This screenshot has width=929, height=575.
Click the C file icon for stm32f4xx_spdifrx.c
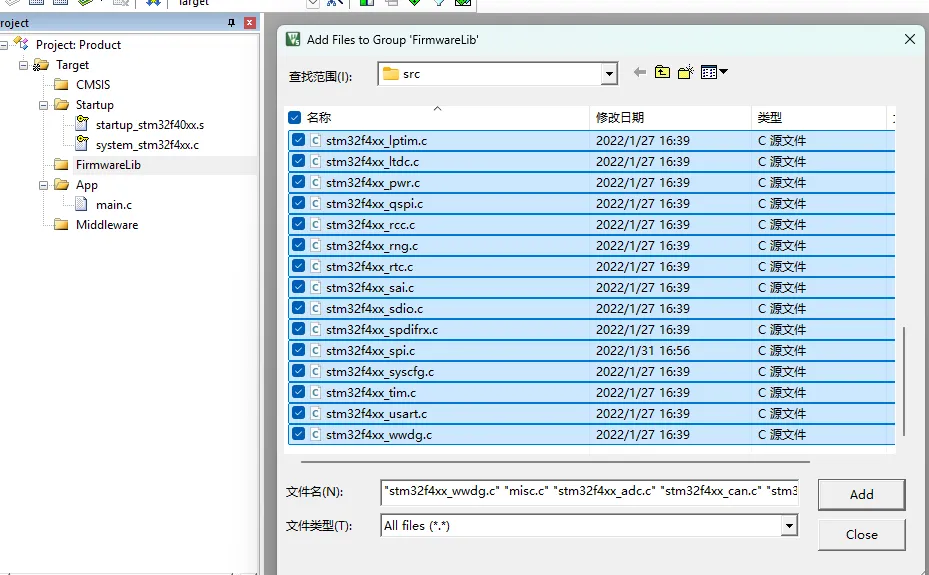(x=316, y=329)
